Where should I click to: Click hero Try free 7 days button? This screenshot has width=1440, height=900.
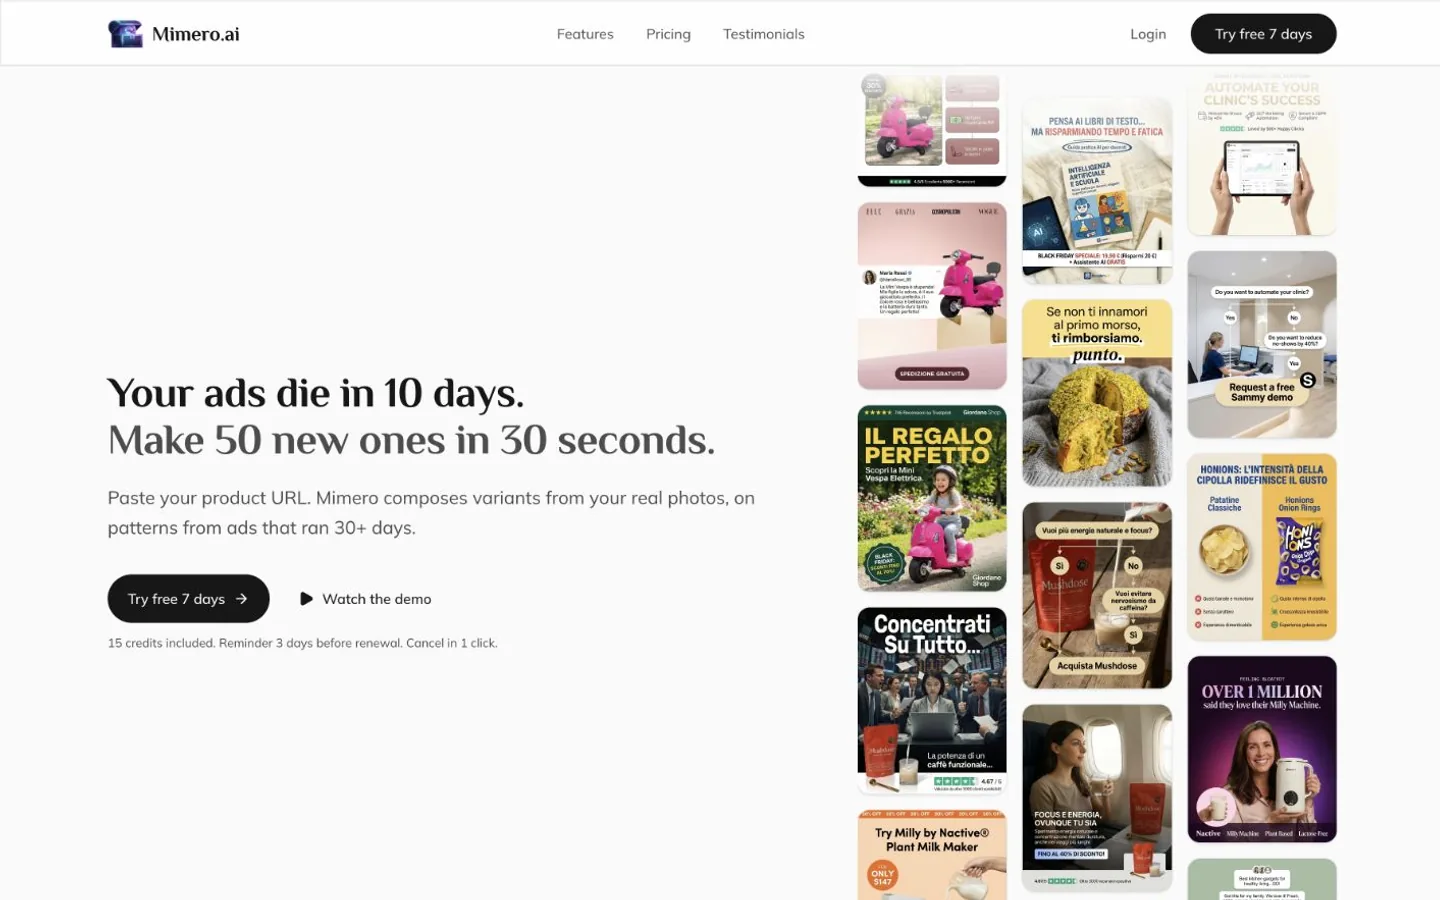(188, 599)
